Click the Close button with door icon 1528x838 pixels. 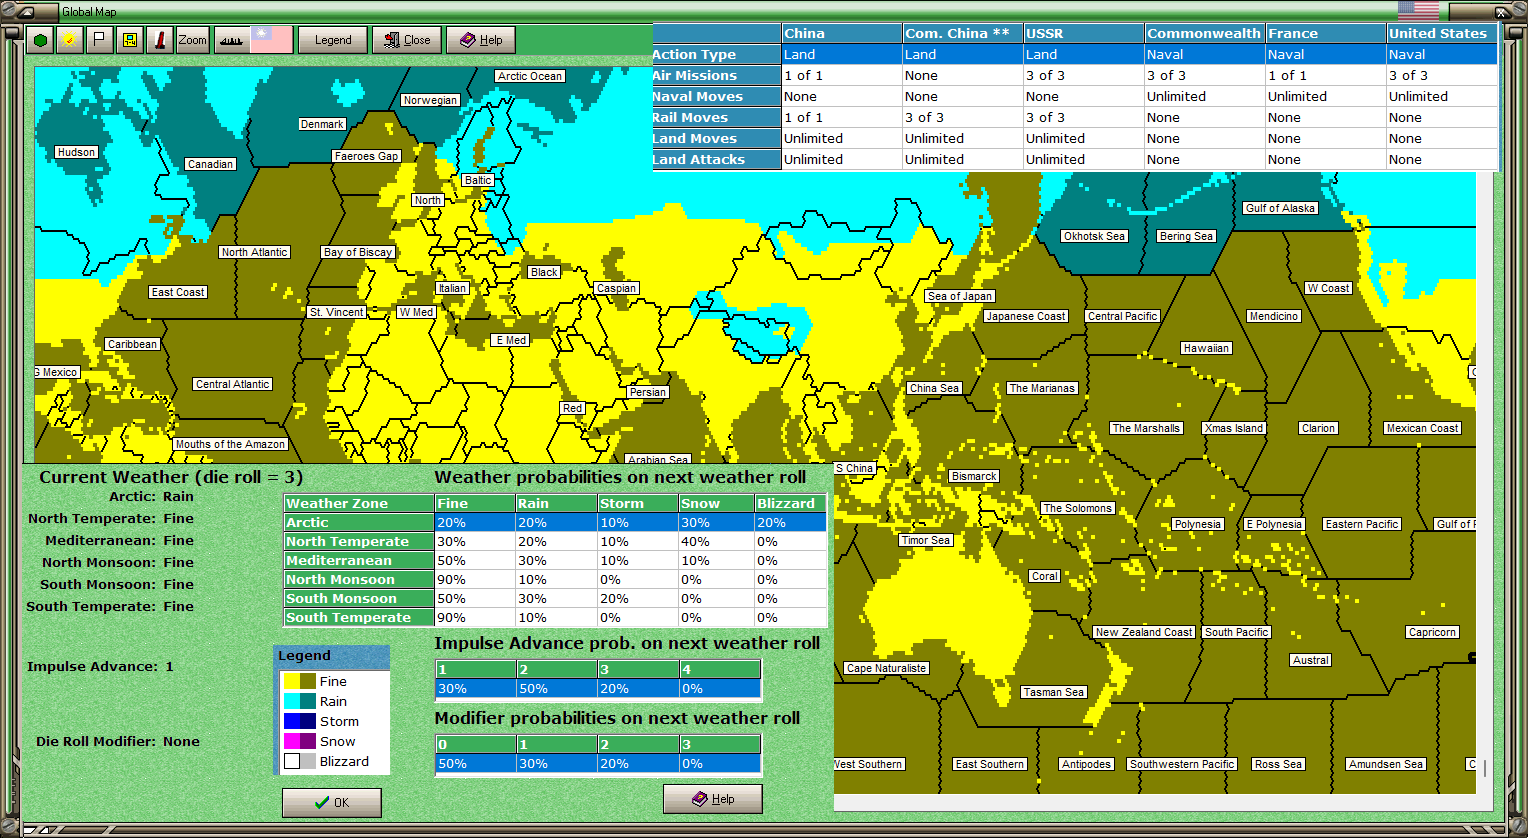[407, 40]
